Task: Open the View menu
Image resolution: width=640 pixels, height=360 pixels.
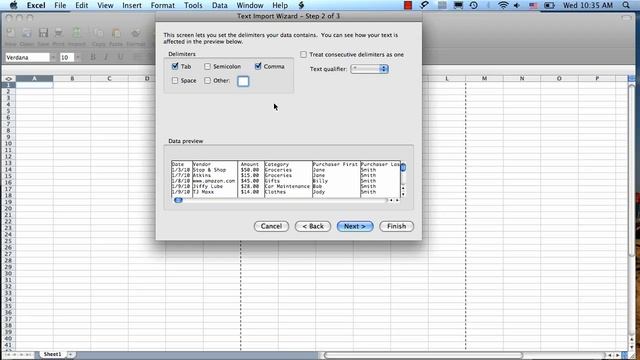Action: click(x=105, y=5)
